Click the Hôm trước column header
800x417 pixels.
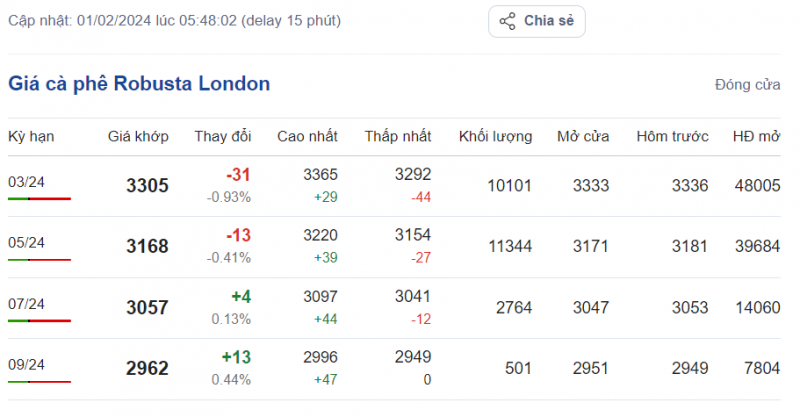tap(672, 136)
